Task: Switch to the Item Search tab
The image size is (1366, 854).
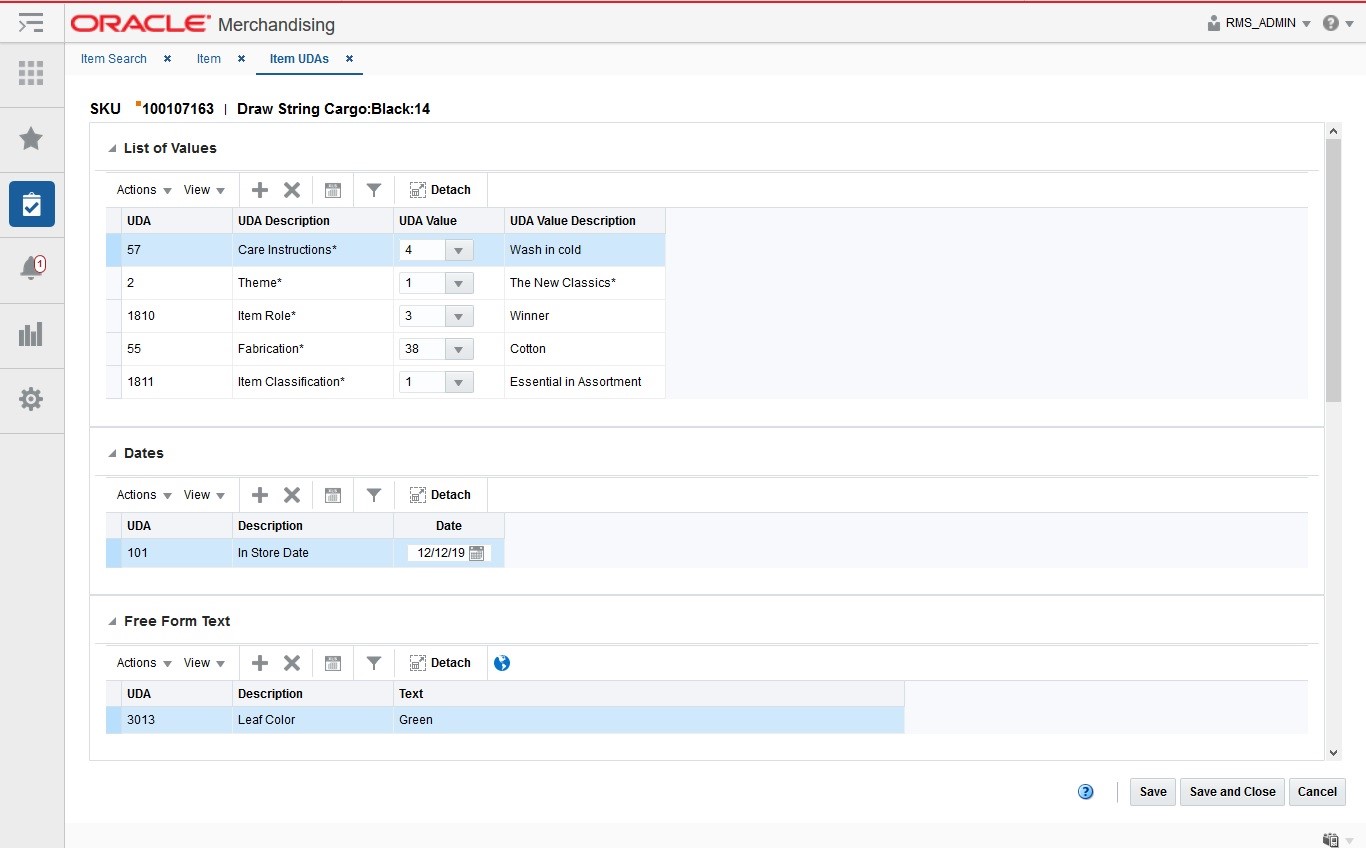Action: pyautogui.click(x=114, y=59)
